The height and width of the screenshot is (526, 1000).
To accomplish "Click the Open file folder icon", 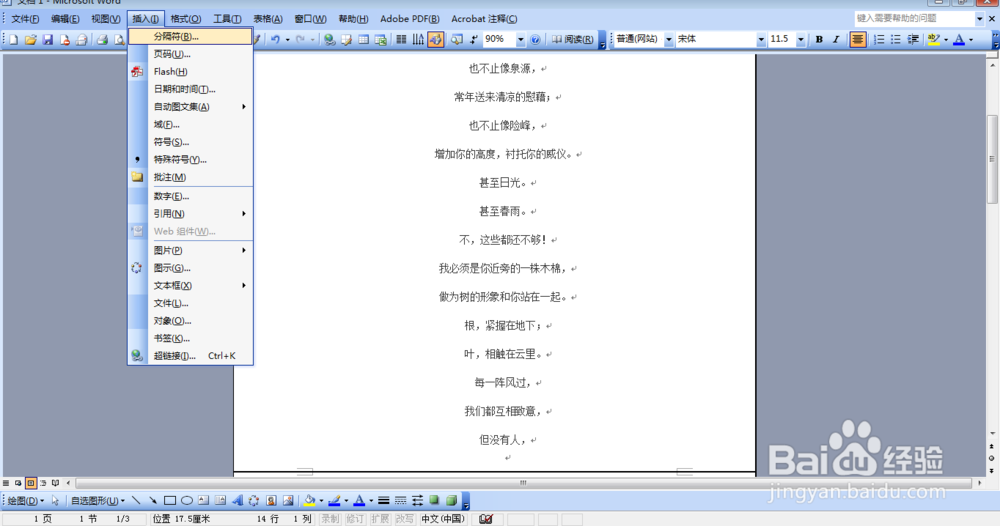I will pyautogui.click(x=31, y=40).
